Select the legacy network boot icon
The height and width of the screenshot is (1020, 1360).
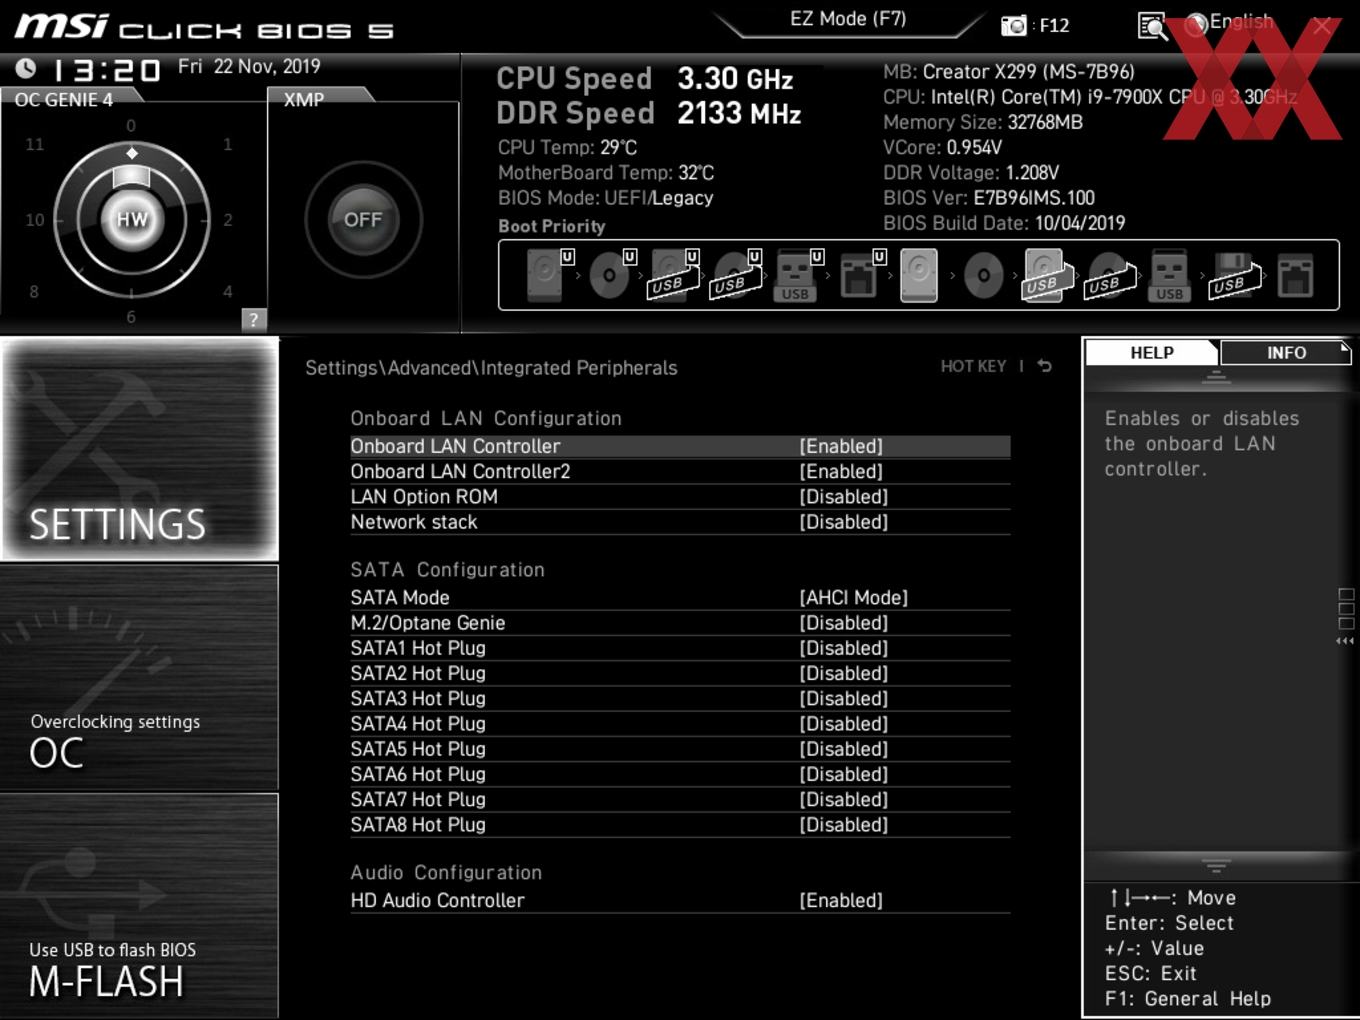pos(1295,275)
